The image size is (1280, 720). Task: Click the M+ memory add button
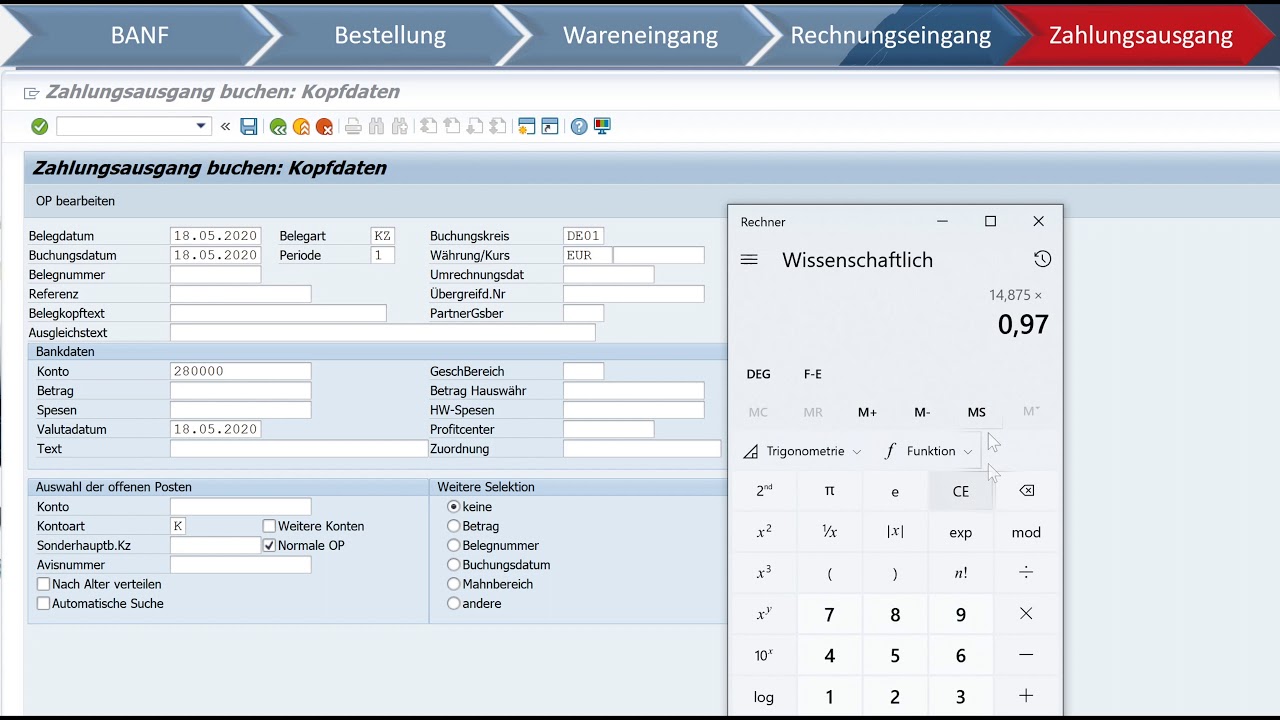867,412
